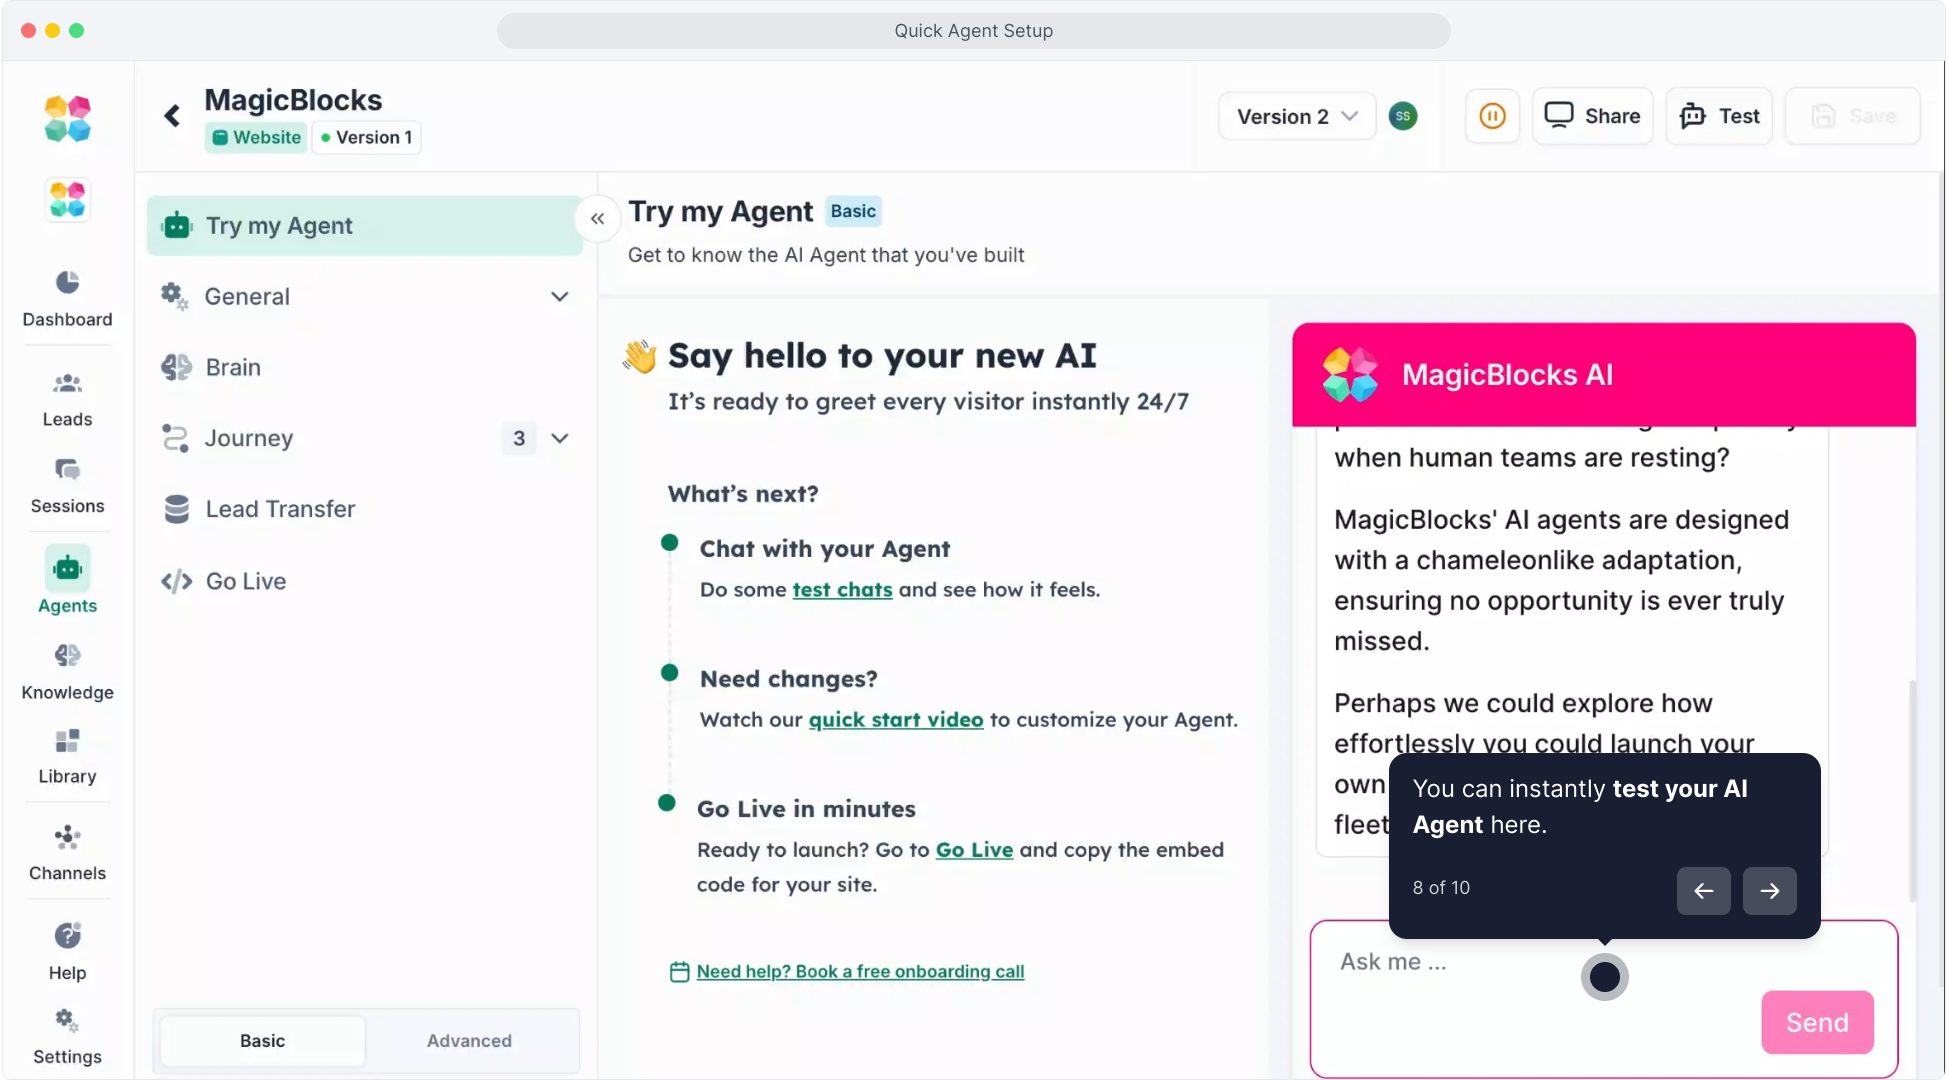Click the orange pause agent icon
Viewport: 1948px width, 1080px height.
[1492, 116]
